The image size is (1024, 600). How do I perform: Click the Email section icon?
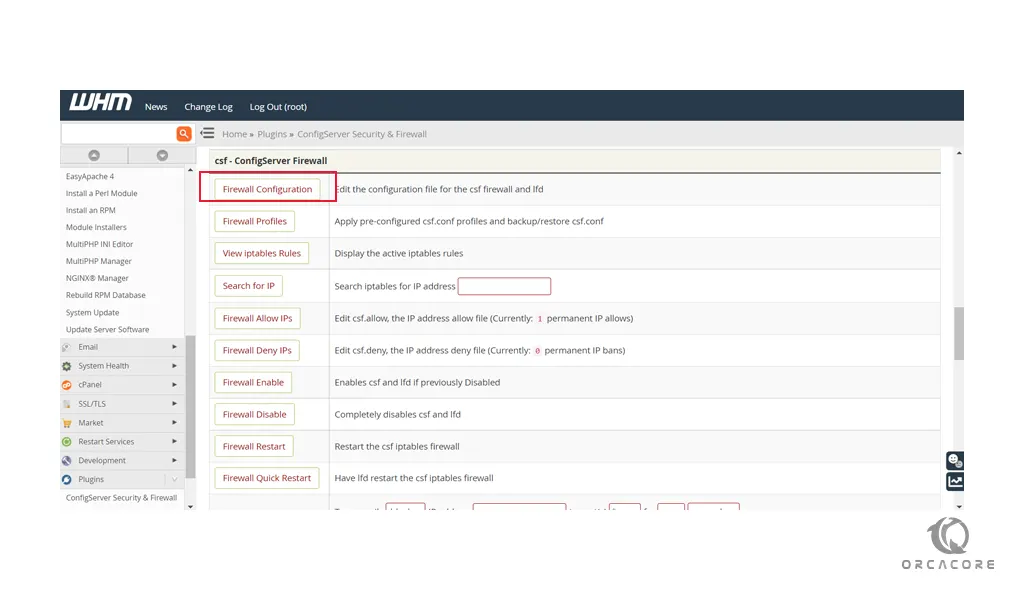tap(67, 347)
